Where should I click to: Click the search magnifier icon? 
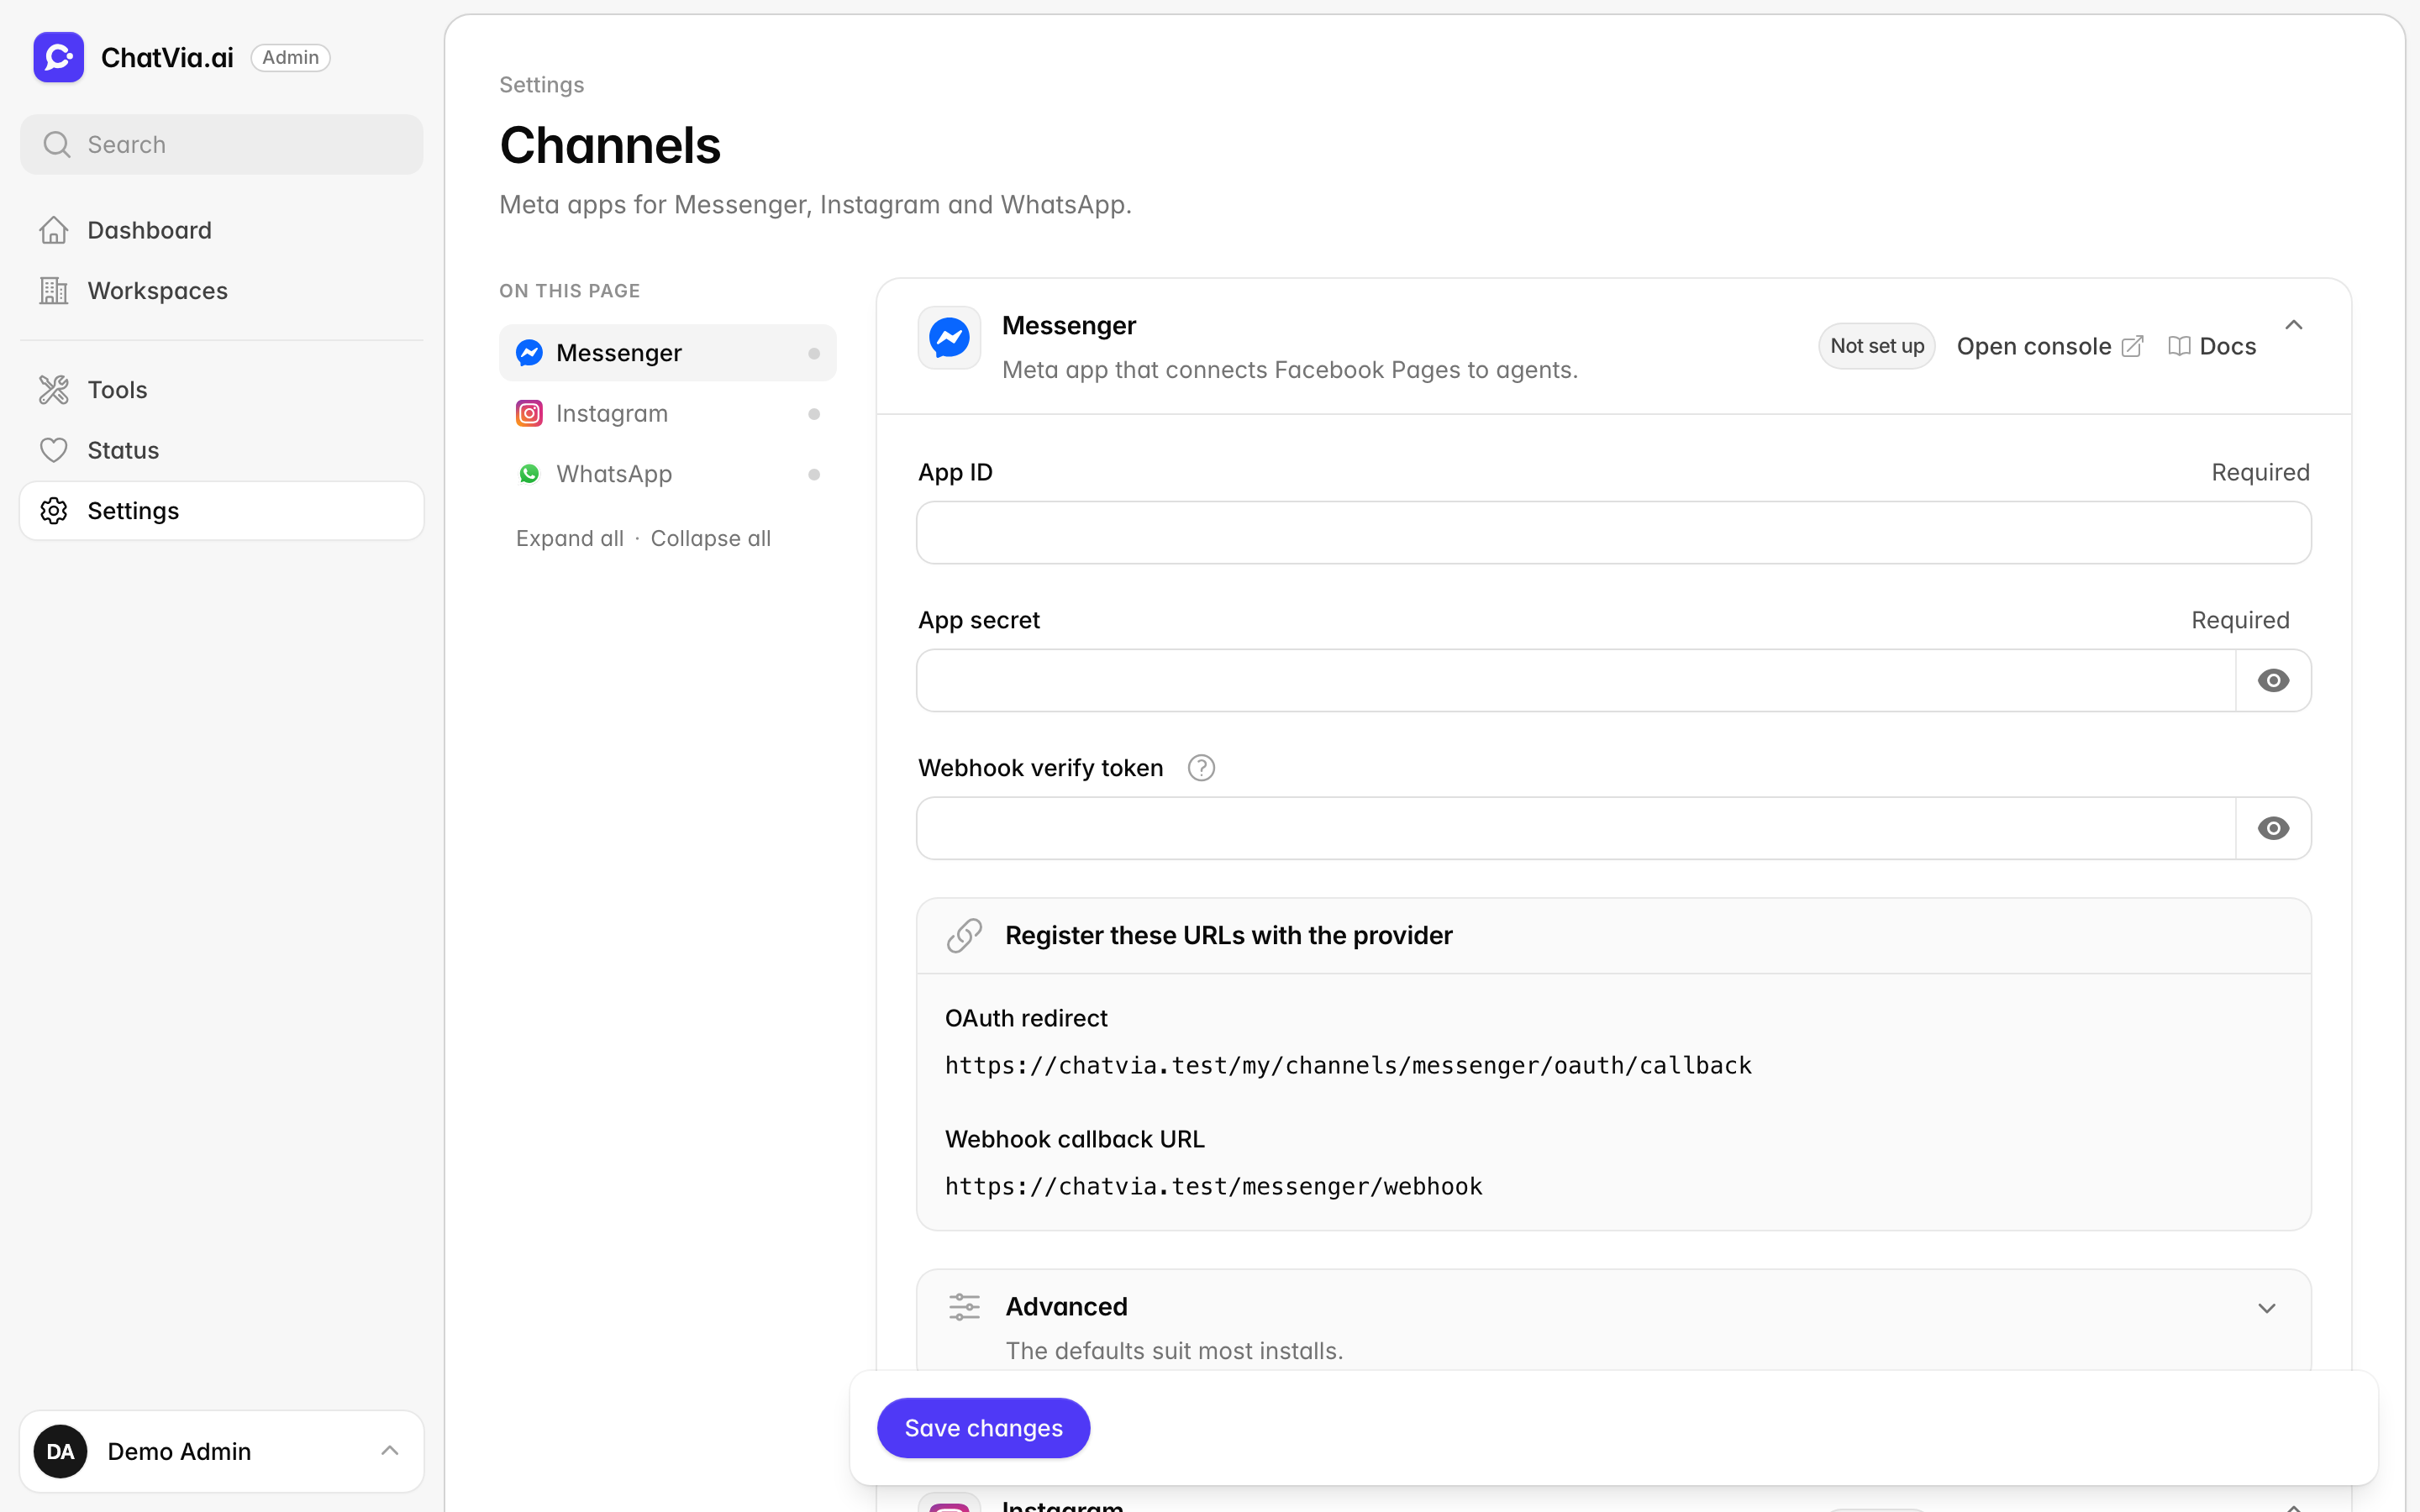click(x=57, y=145)
